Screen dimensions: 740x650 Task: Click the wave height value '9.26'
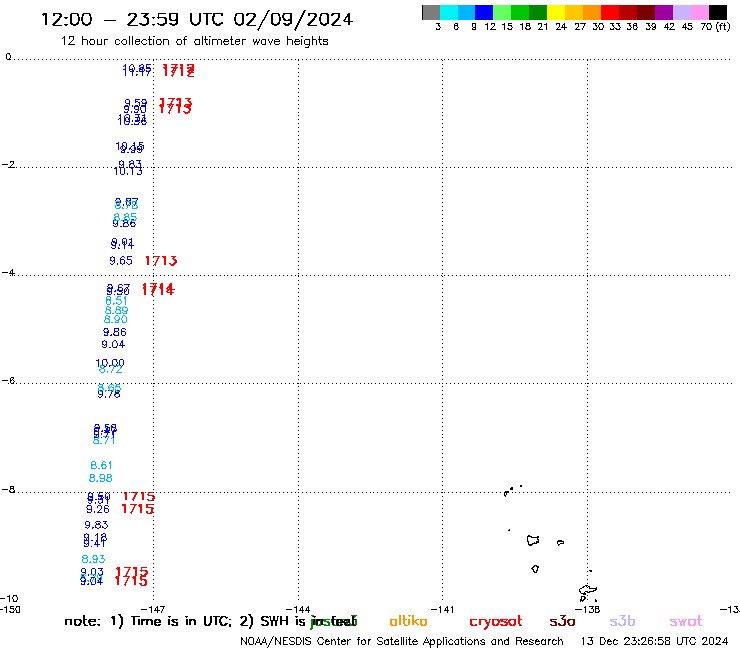pyautogui.click(x=98, y=509)
